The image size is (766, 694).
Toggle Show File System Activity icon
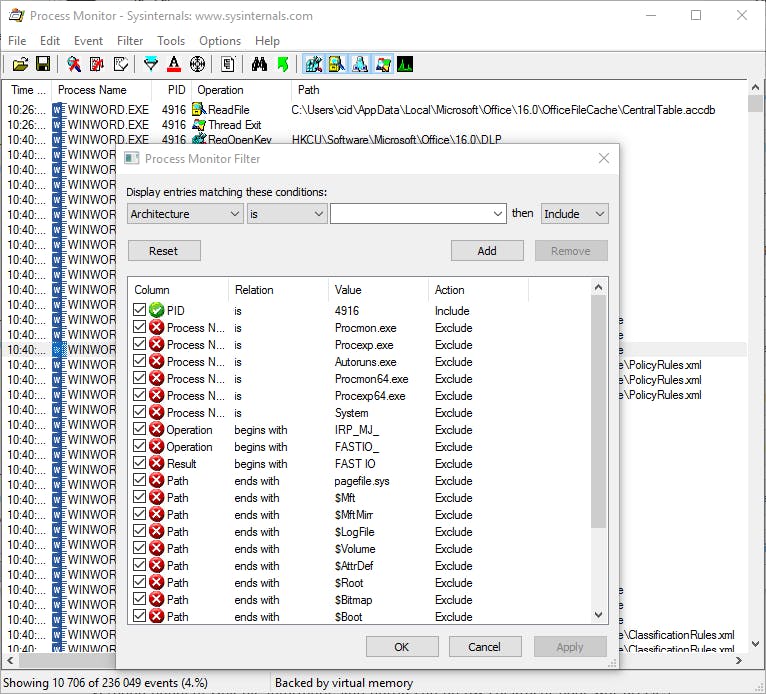pos(337,64)
